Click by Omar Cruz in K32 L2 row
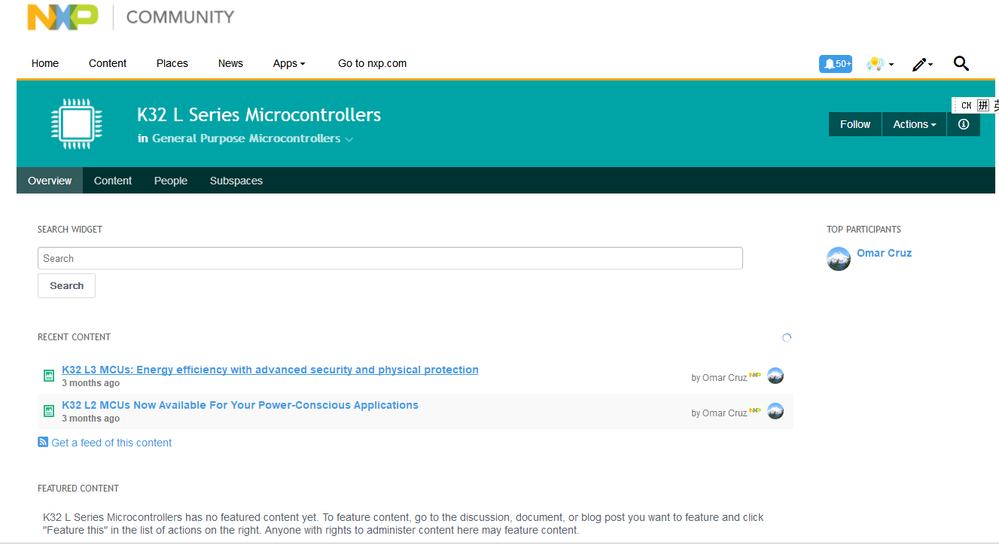 point(719,413)
